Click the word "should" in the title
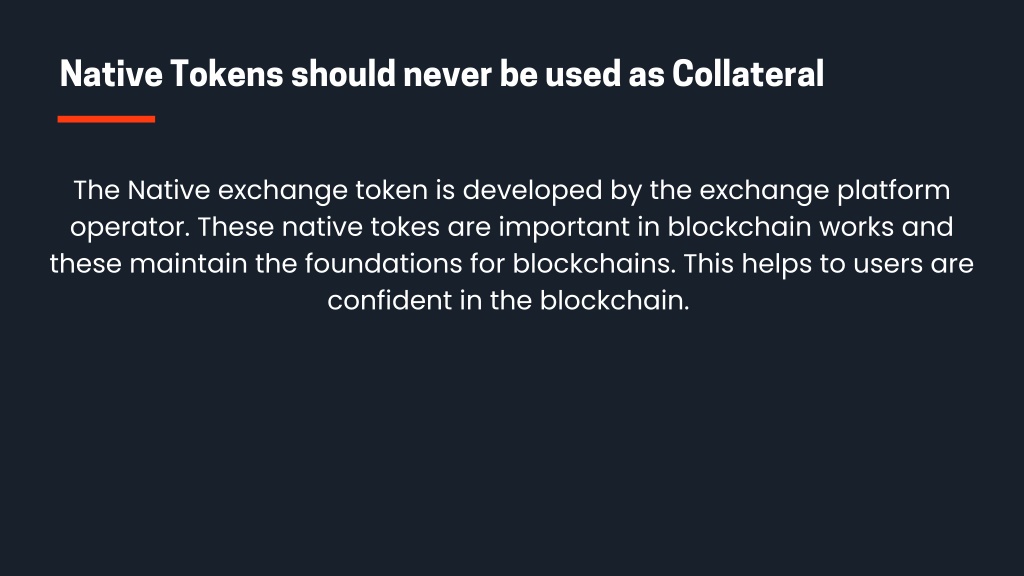 [x=344, y=73]
